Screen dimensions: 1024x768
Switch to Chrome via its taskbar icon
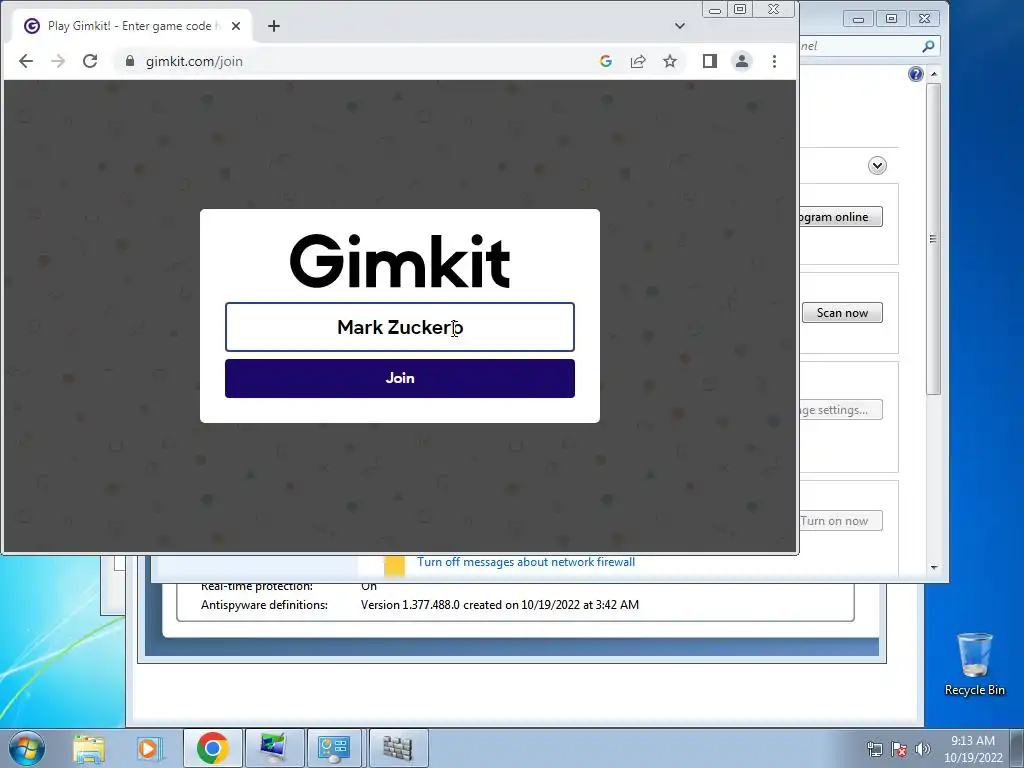(x=212, y=748)
